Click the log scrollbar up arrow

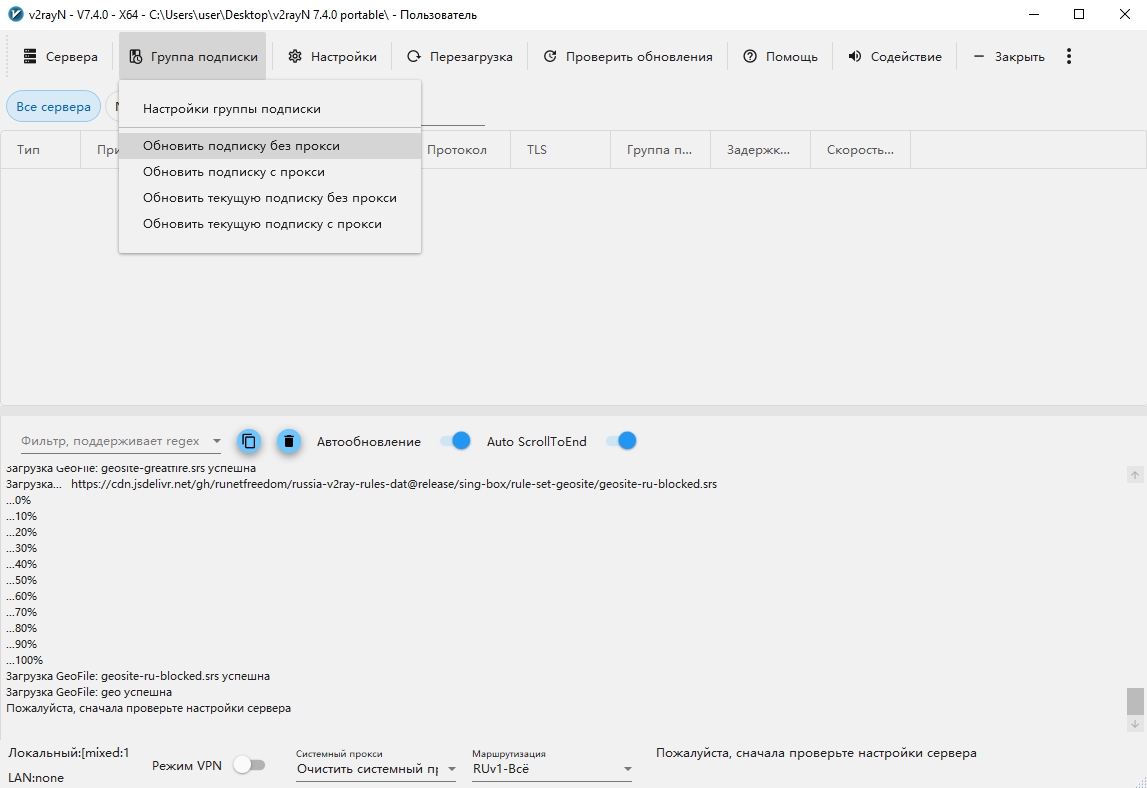(1135, 475)
